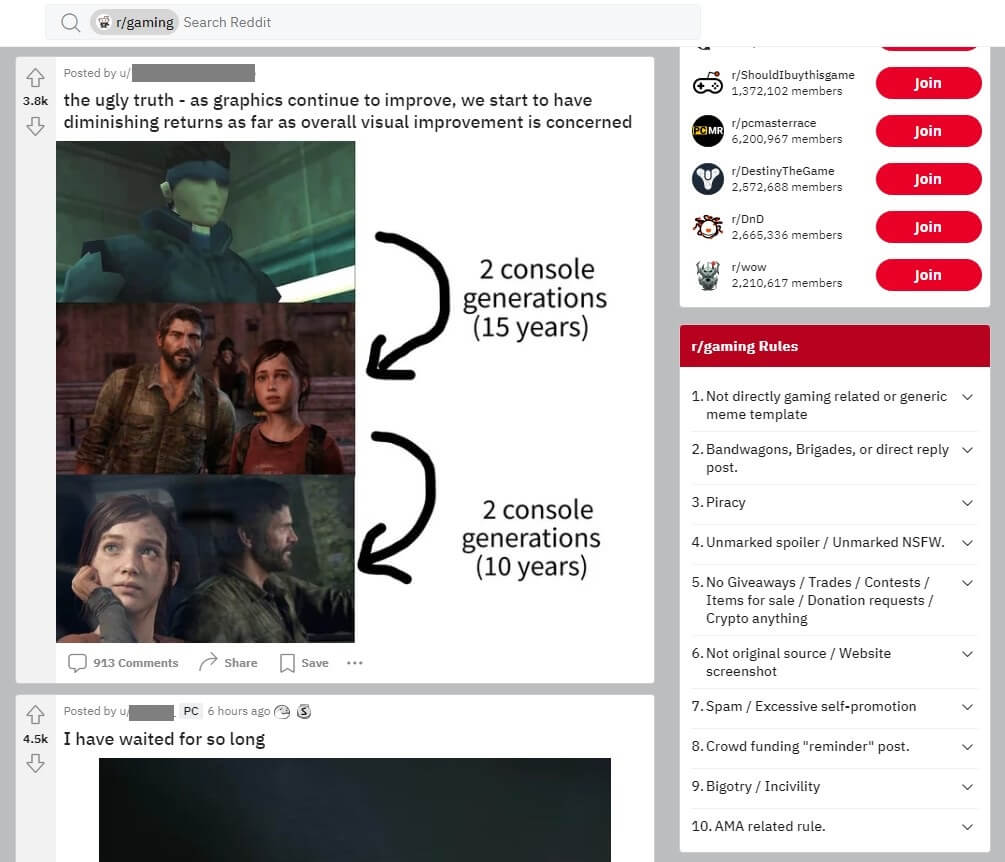Viewport: 1005px width, 862px height.
Task: Click the silver S award icon
Action: pos(304,711)
